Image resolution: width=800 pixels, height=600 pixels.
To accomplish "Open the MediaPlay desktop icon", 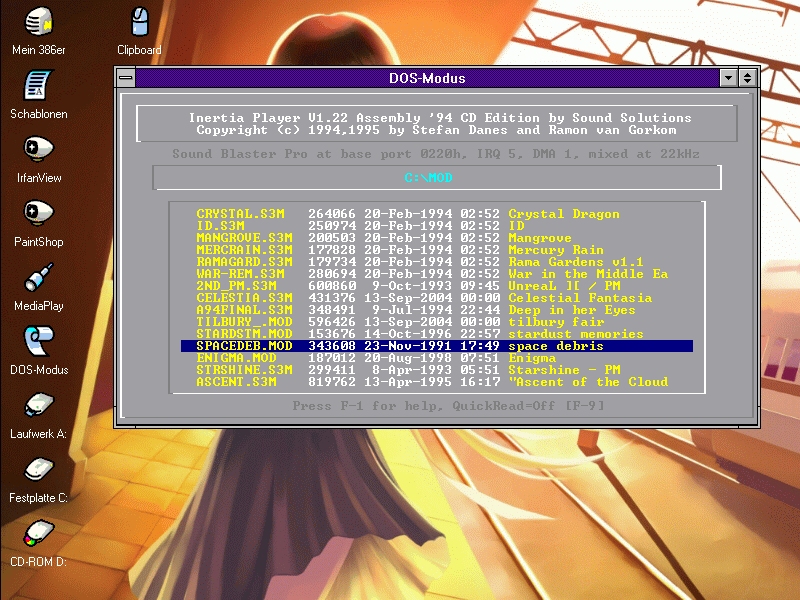I will point(39,287).
